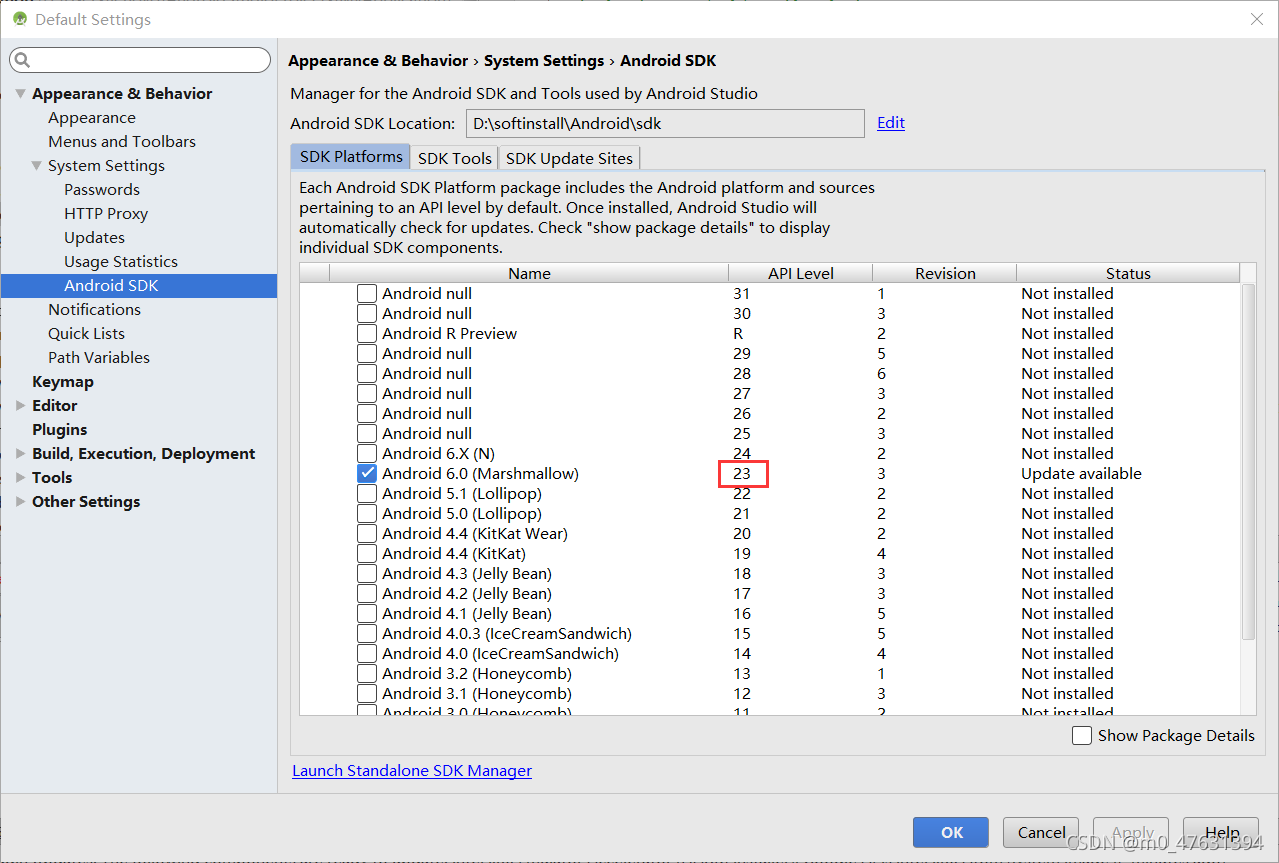Sort by the Revision column header

point(945,274)
